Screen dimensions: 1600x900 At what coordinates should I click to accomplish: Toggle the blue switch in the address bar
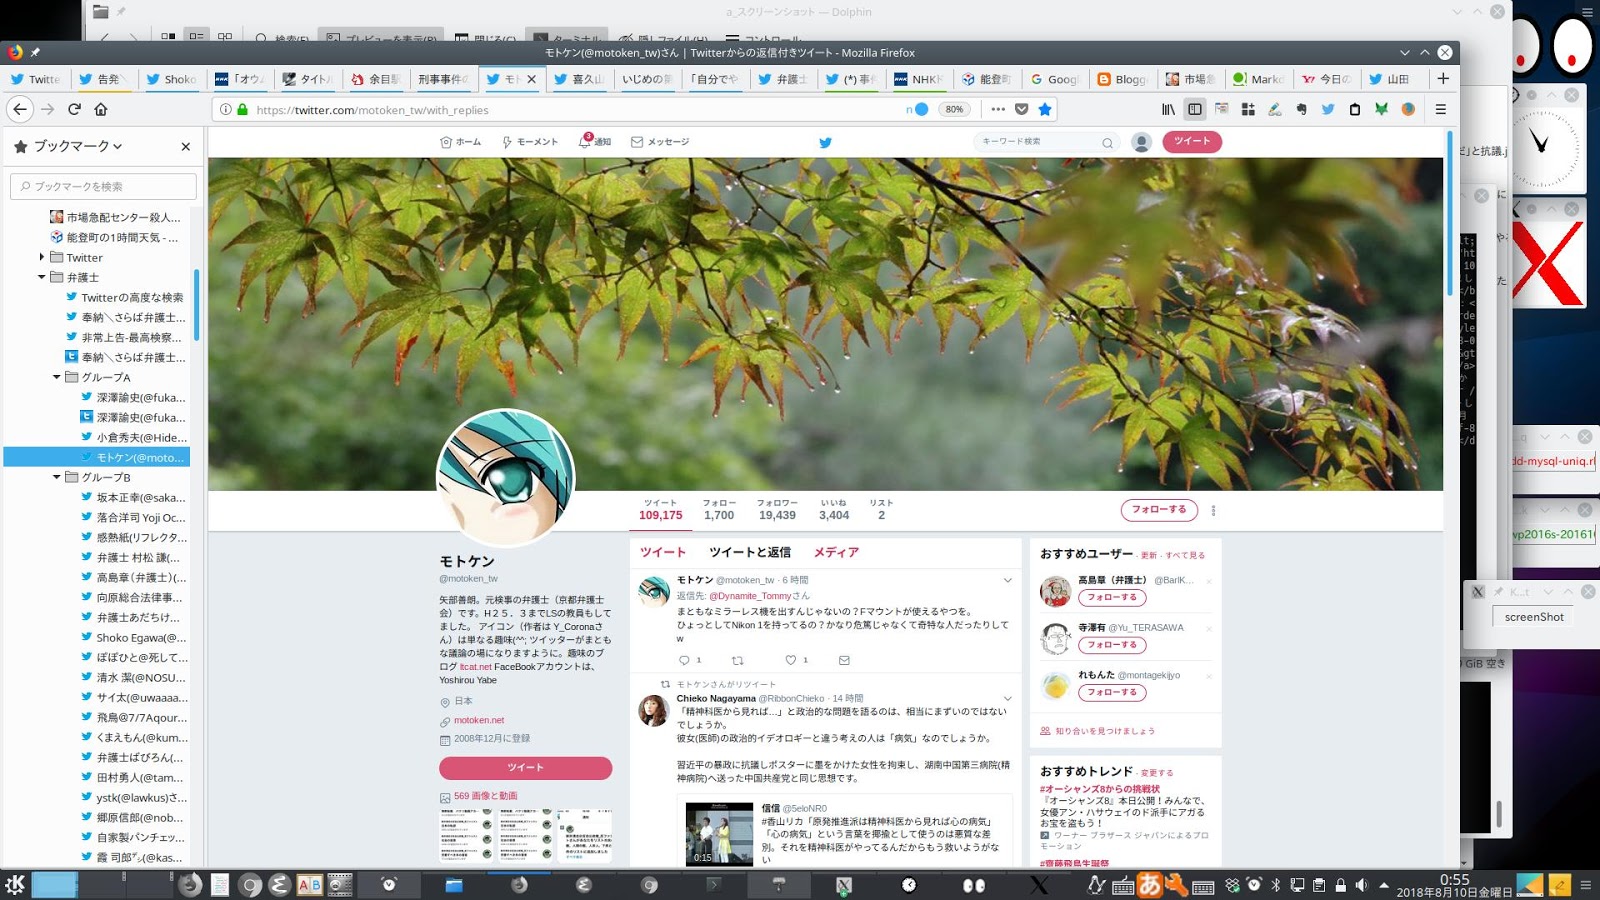click(x=917, y=109)
